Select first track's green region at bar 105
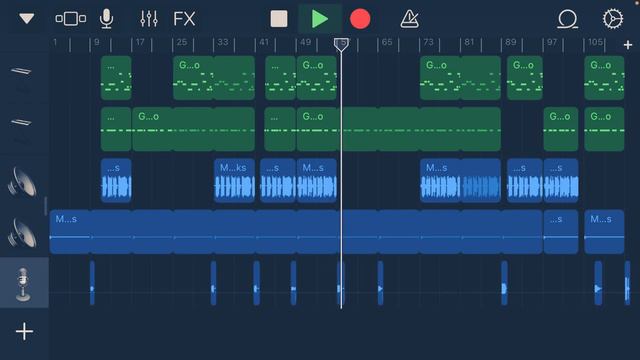Viewport: 640px width, 360px height. (604, 78)
